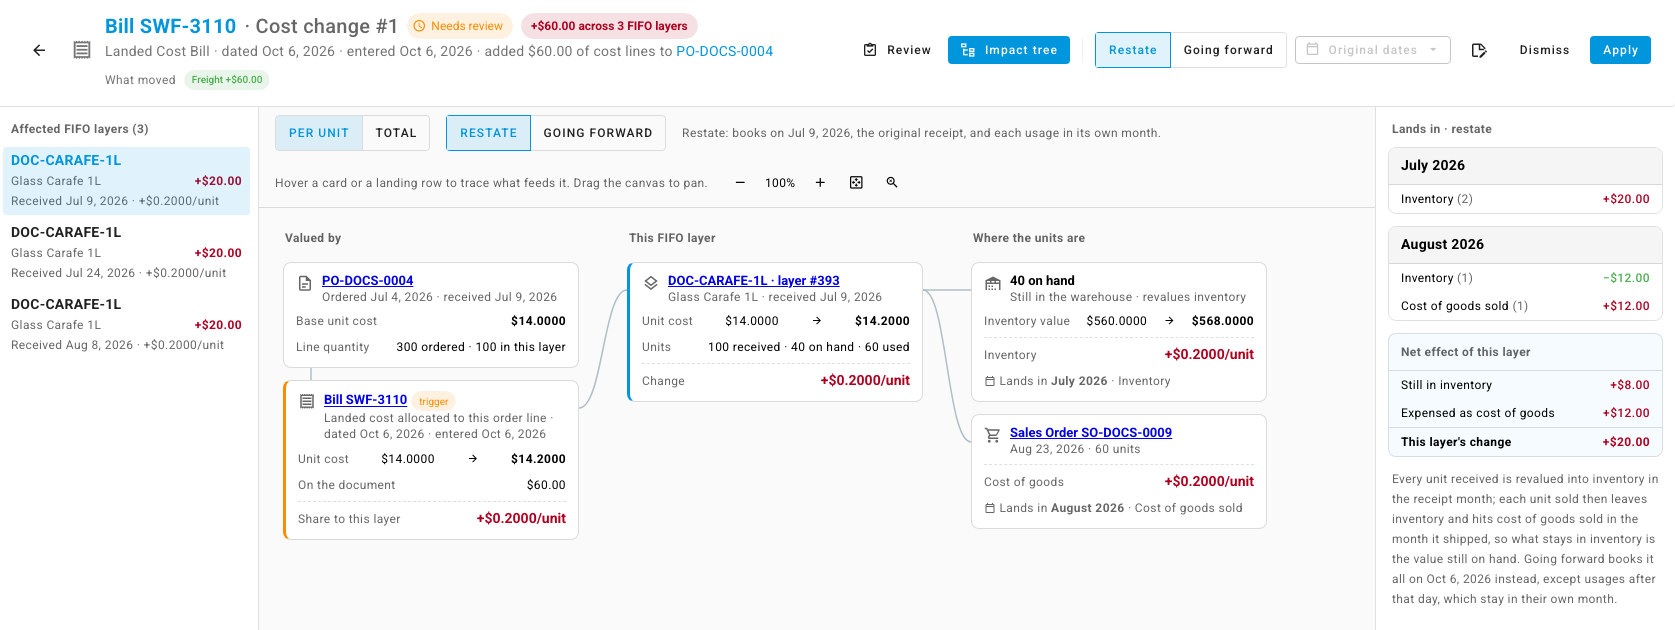Apply the cost change
Screen dimensions: 1675x630
pos(1620,50)
